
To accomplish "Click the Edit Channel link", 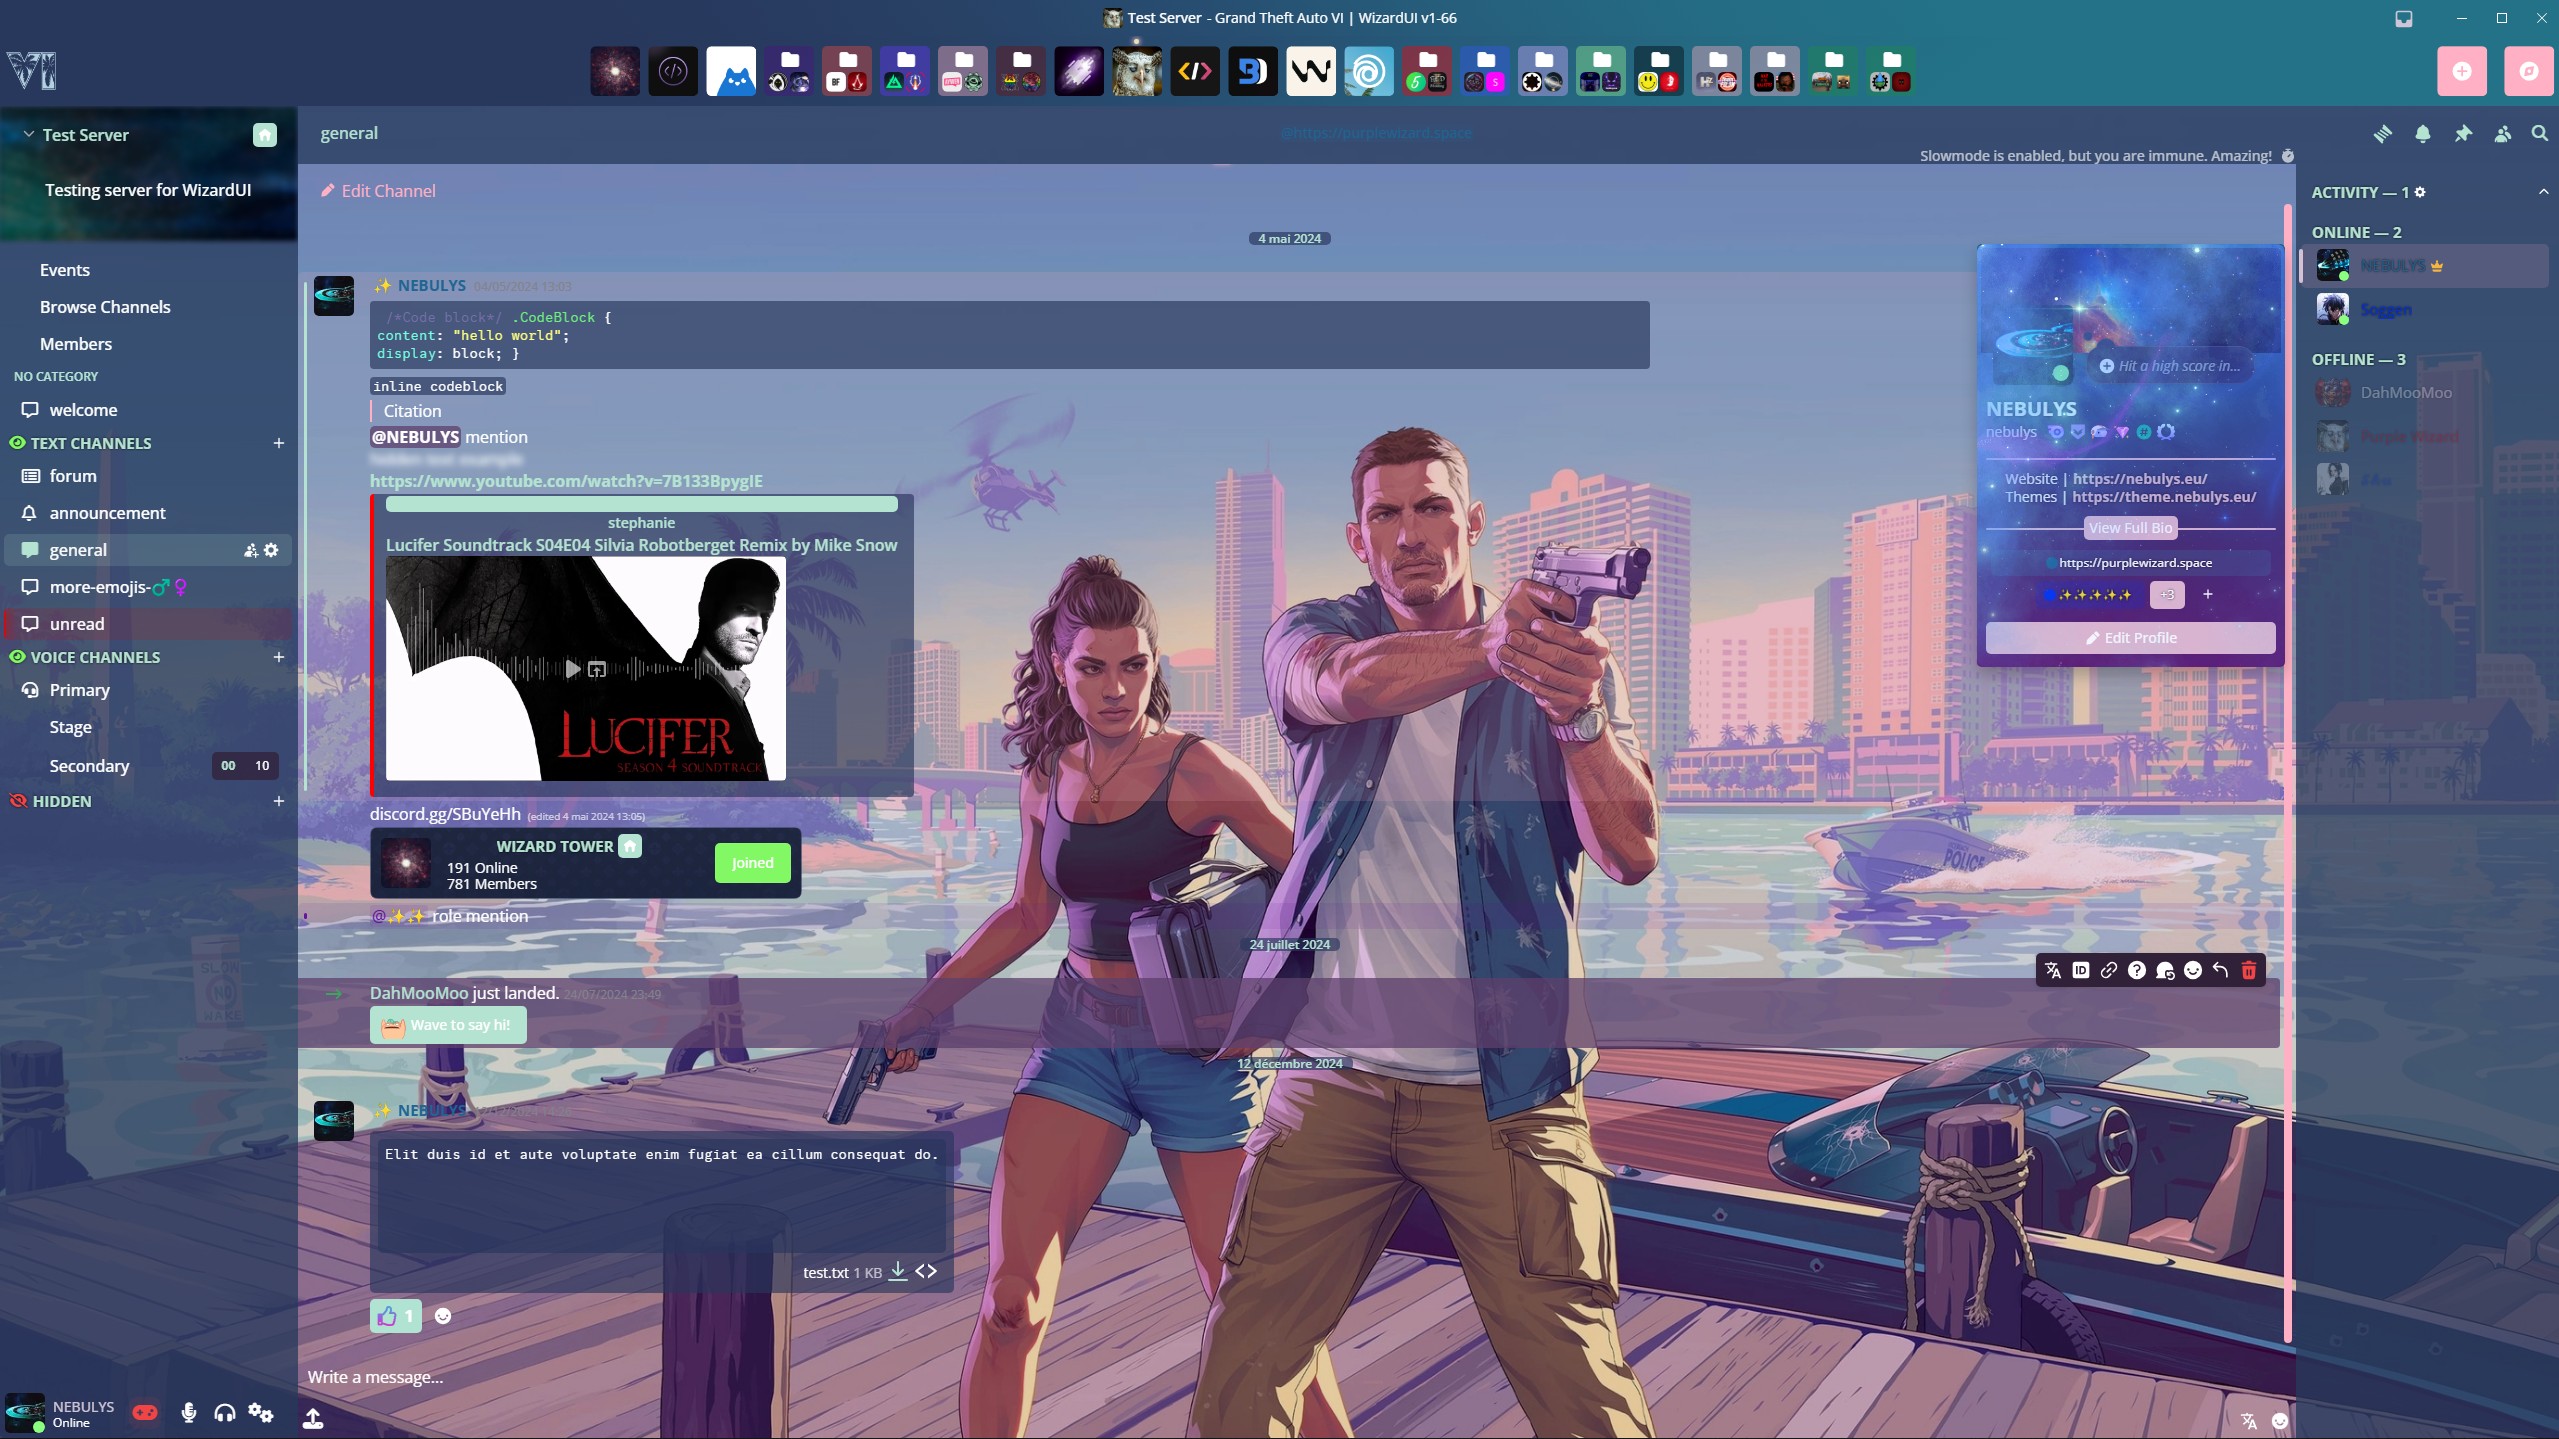I will click(378, 191).
